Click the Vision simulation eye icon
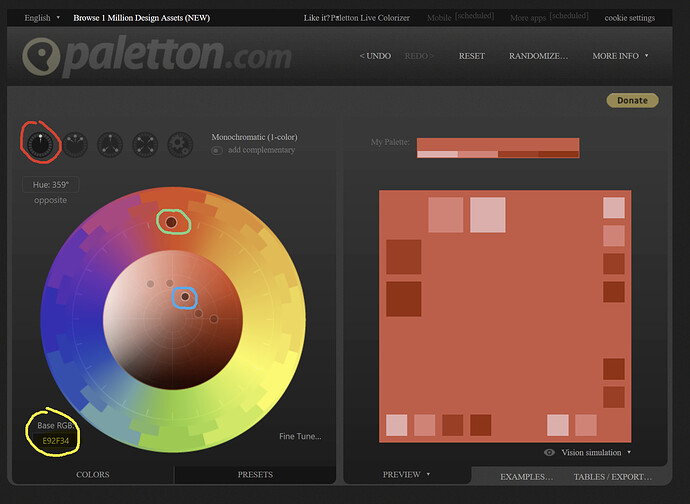The width and height of the screenshot is (690, 504). pos(549,452)
